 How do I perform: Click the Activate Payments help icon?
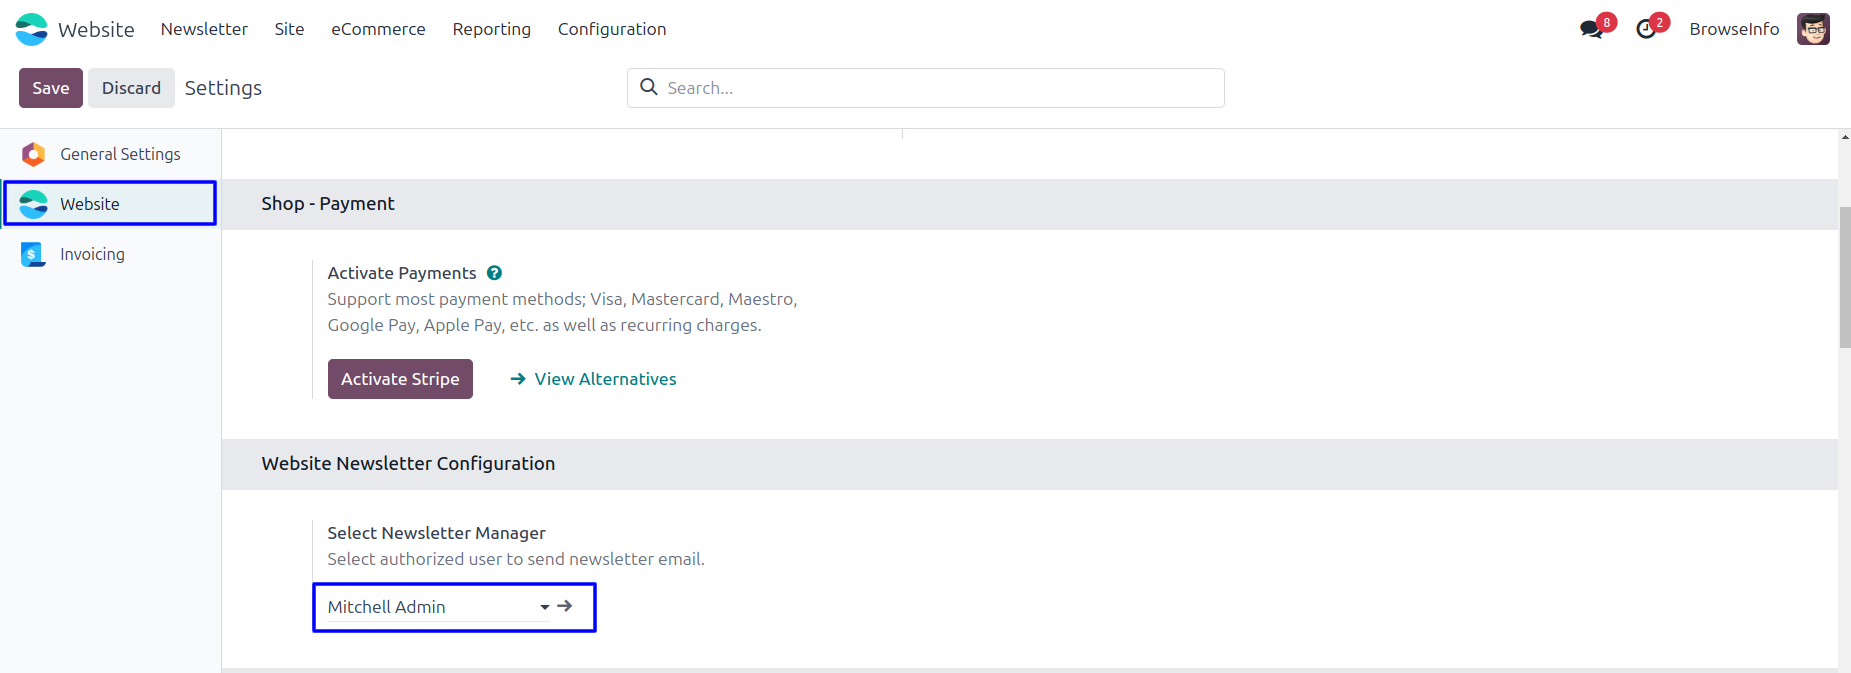pyautogui.click(x=494, y=273)
